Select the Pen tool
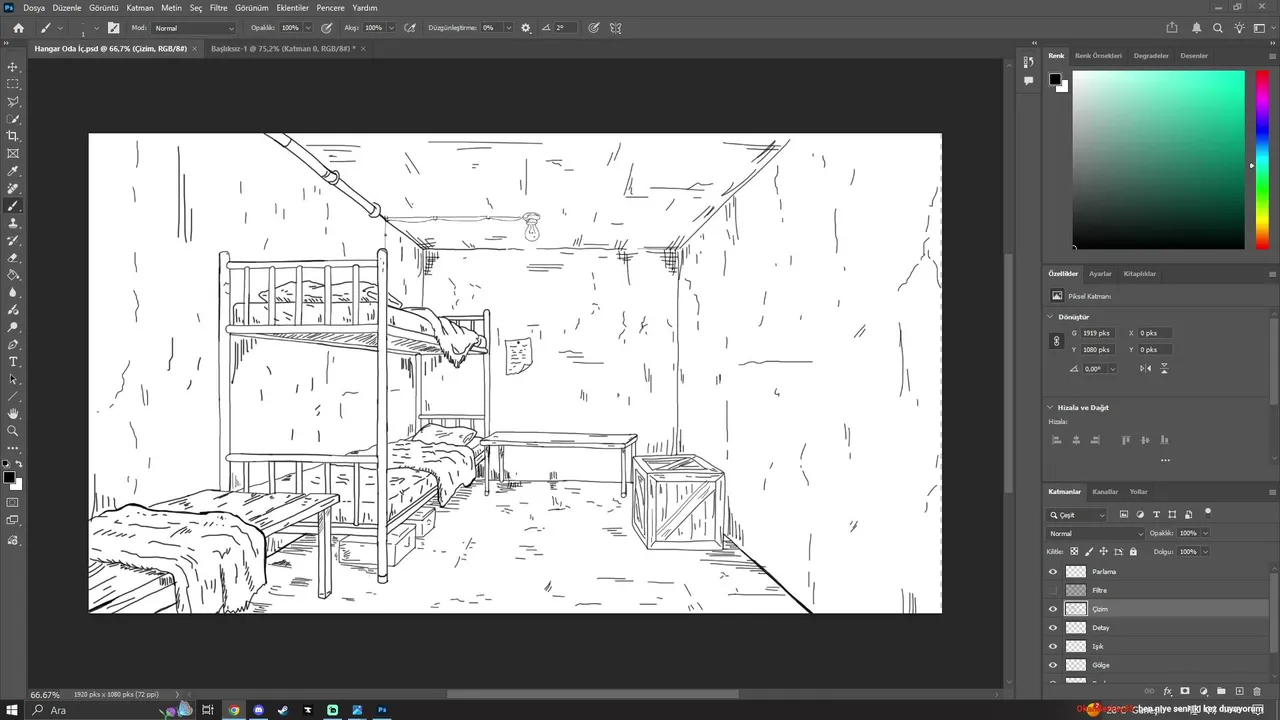The width and height of the screenshot is (1280, 720). [x=13, y=344]
